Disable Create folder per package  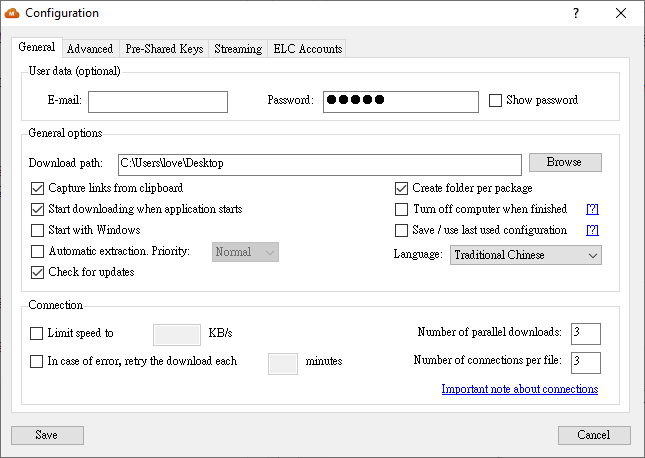point(402,188)
